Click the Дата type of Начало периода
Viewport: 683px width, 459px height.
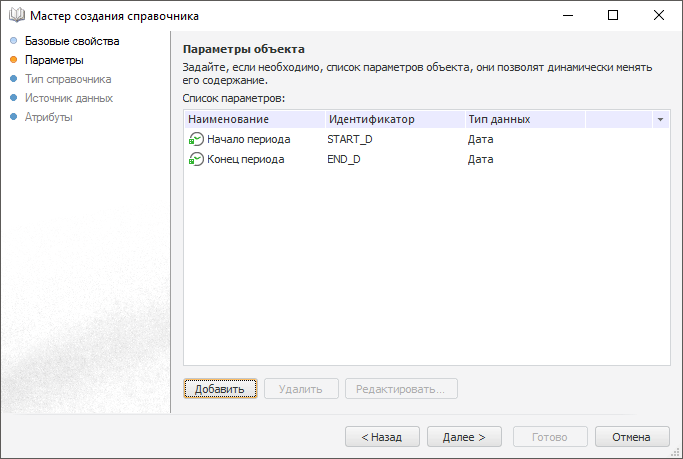481,139
